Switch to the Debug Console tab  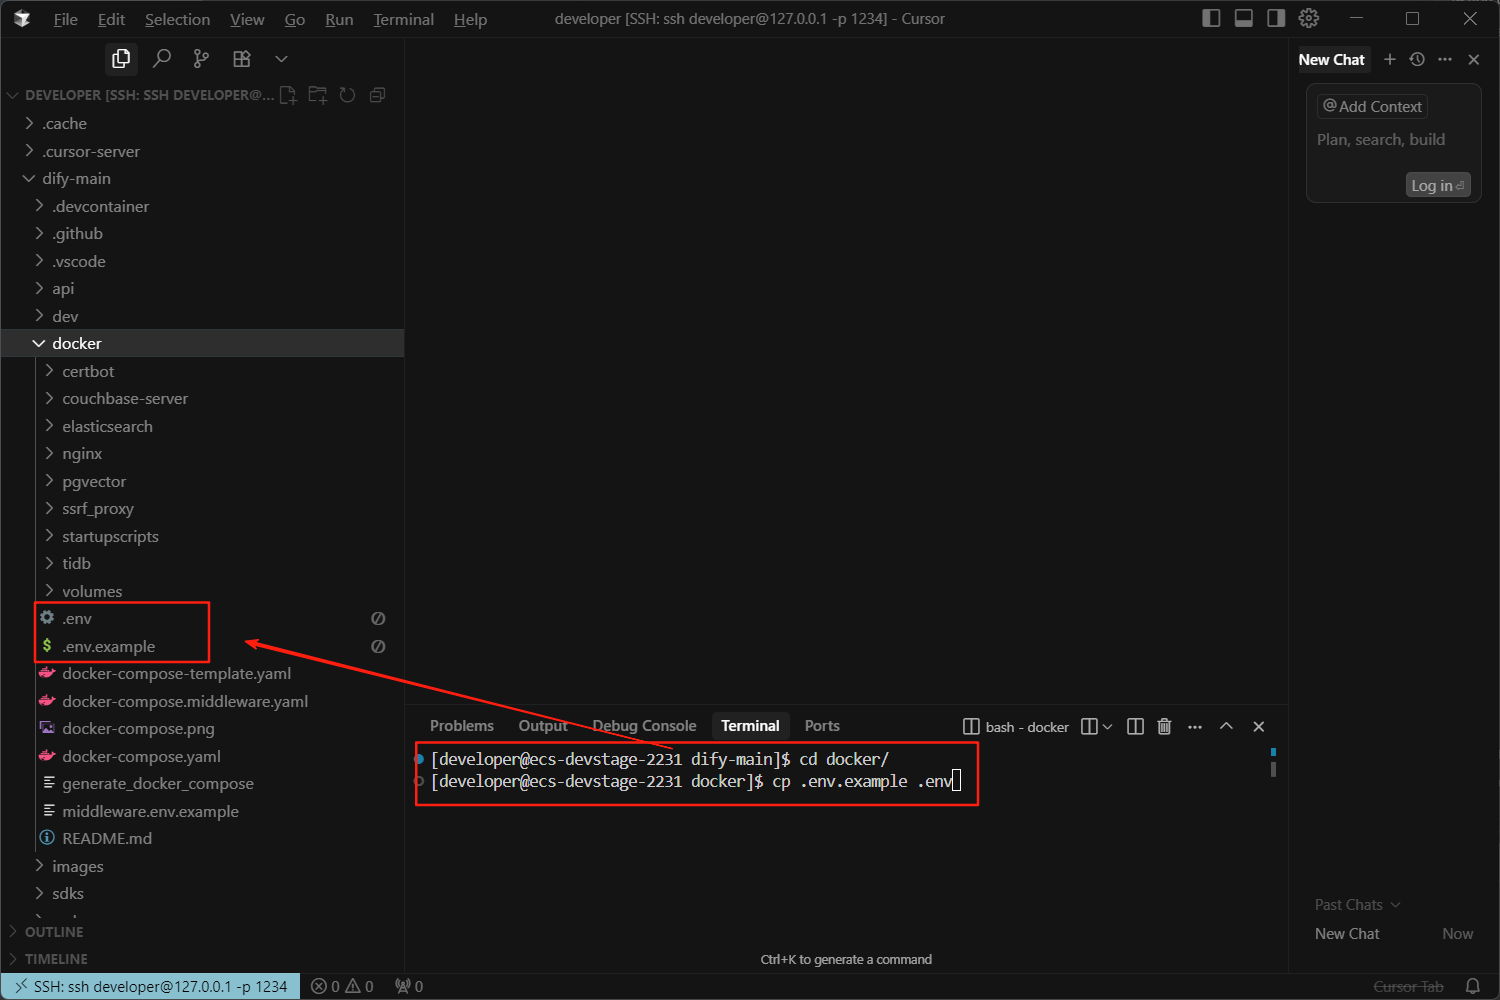(x=644, y=726)
